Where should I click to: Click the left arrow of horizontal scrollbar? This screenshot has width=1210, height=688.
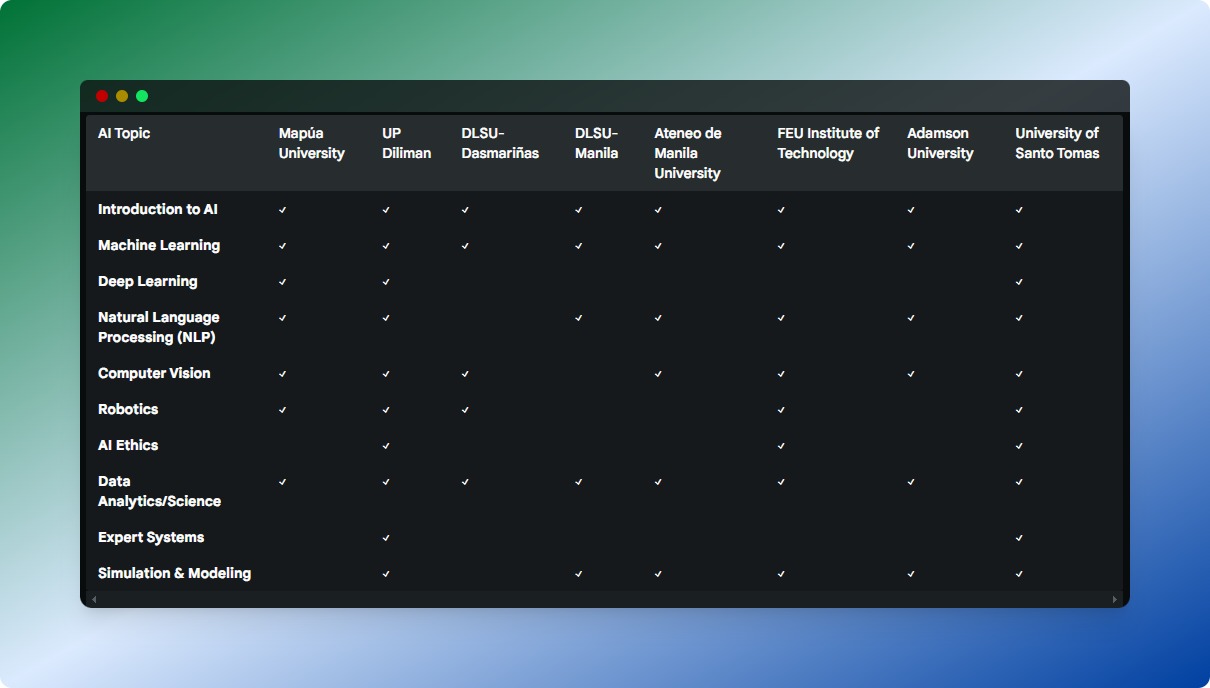(94, 599)
